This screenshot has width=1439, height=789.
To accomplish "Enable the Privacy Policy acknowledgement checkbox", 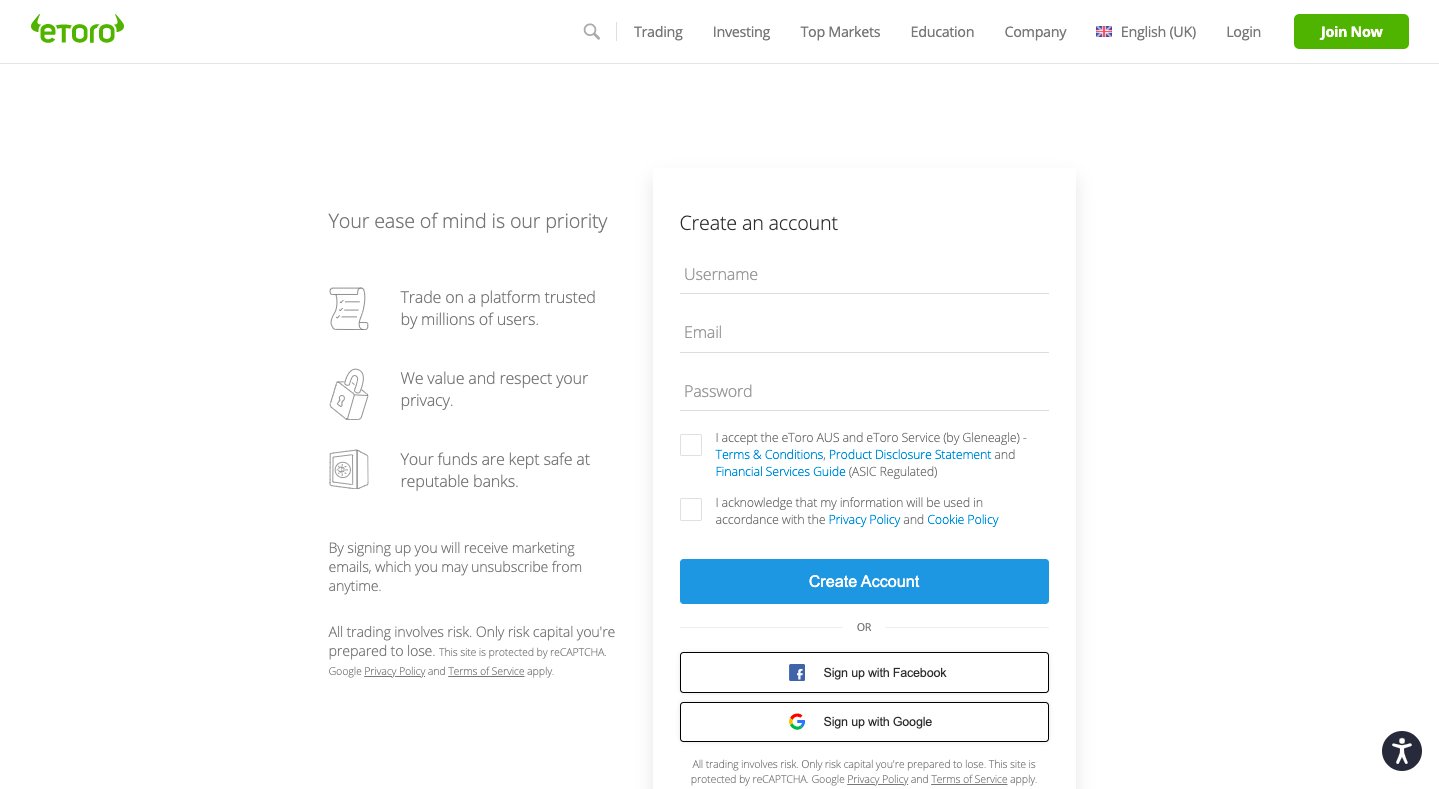I will point(691,509).
